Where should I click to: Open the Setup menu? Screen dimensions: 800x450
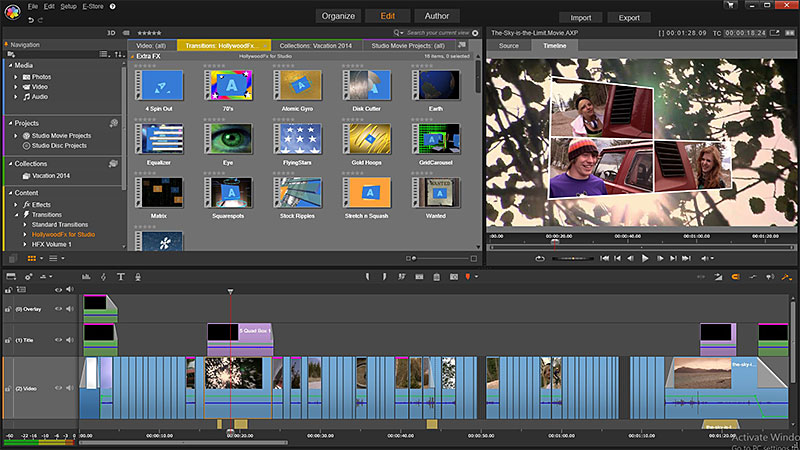(x=68, y=6)
